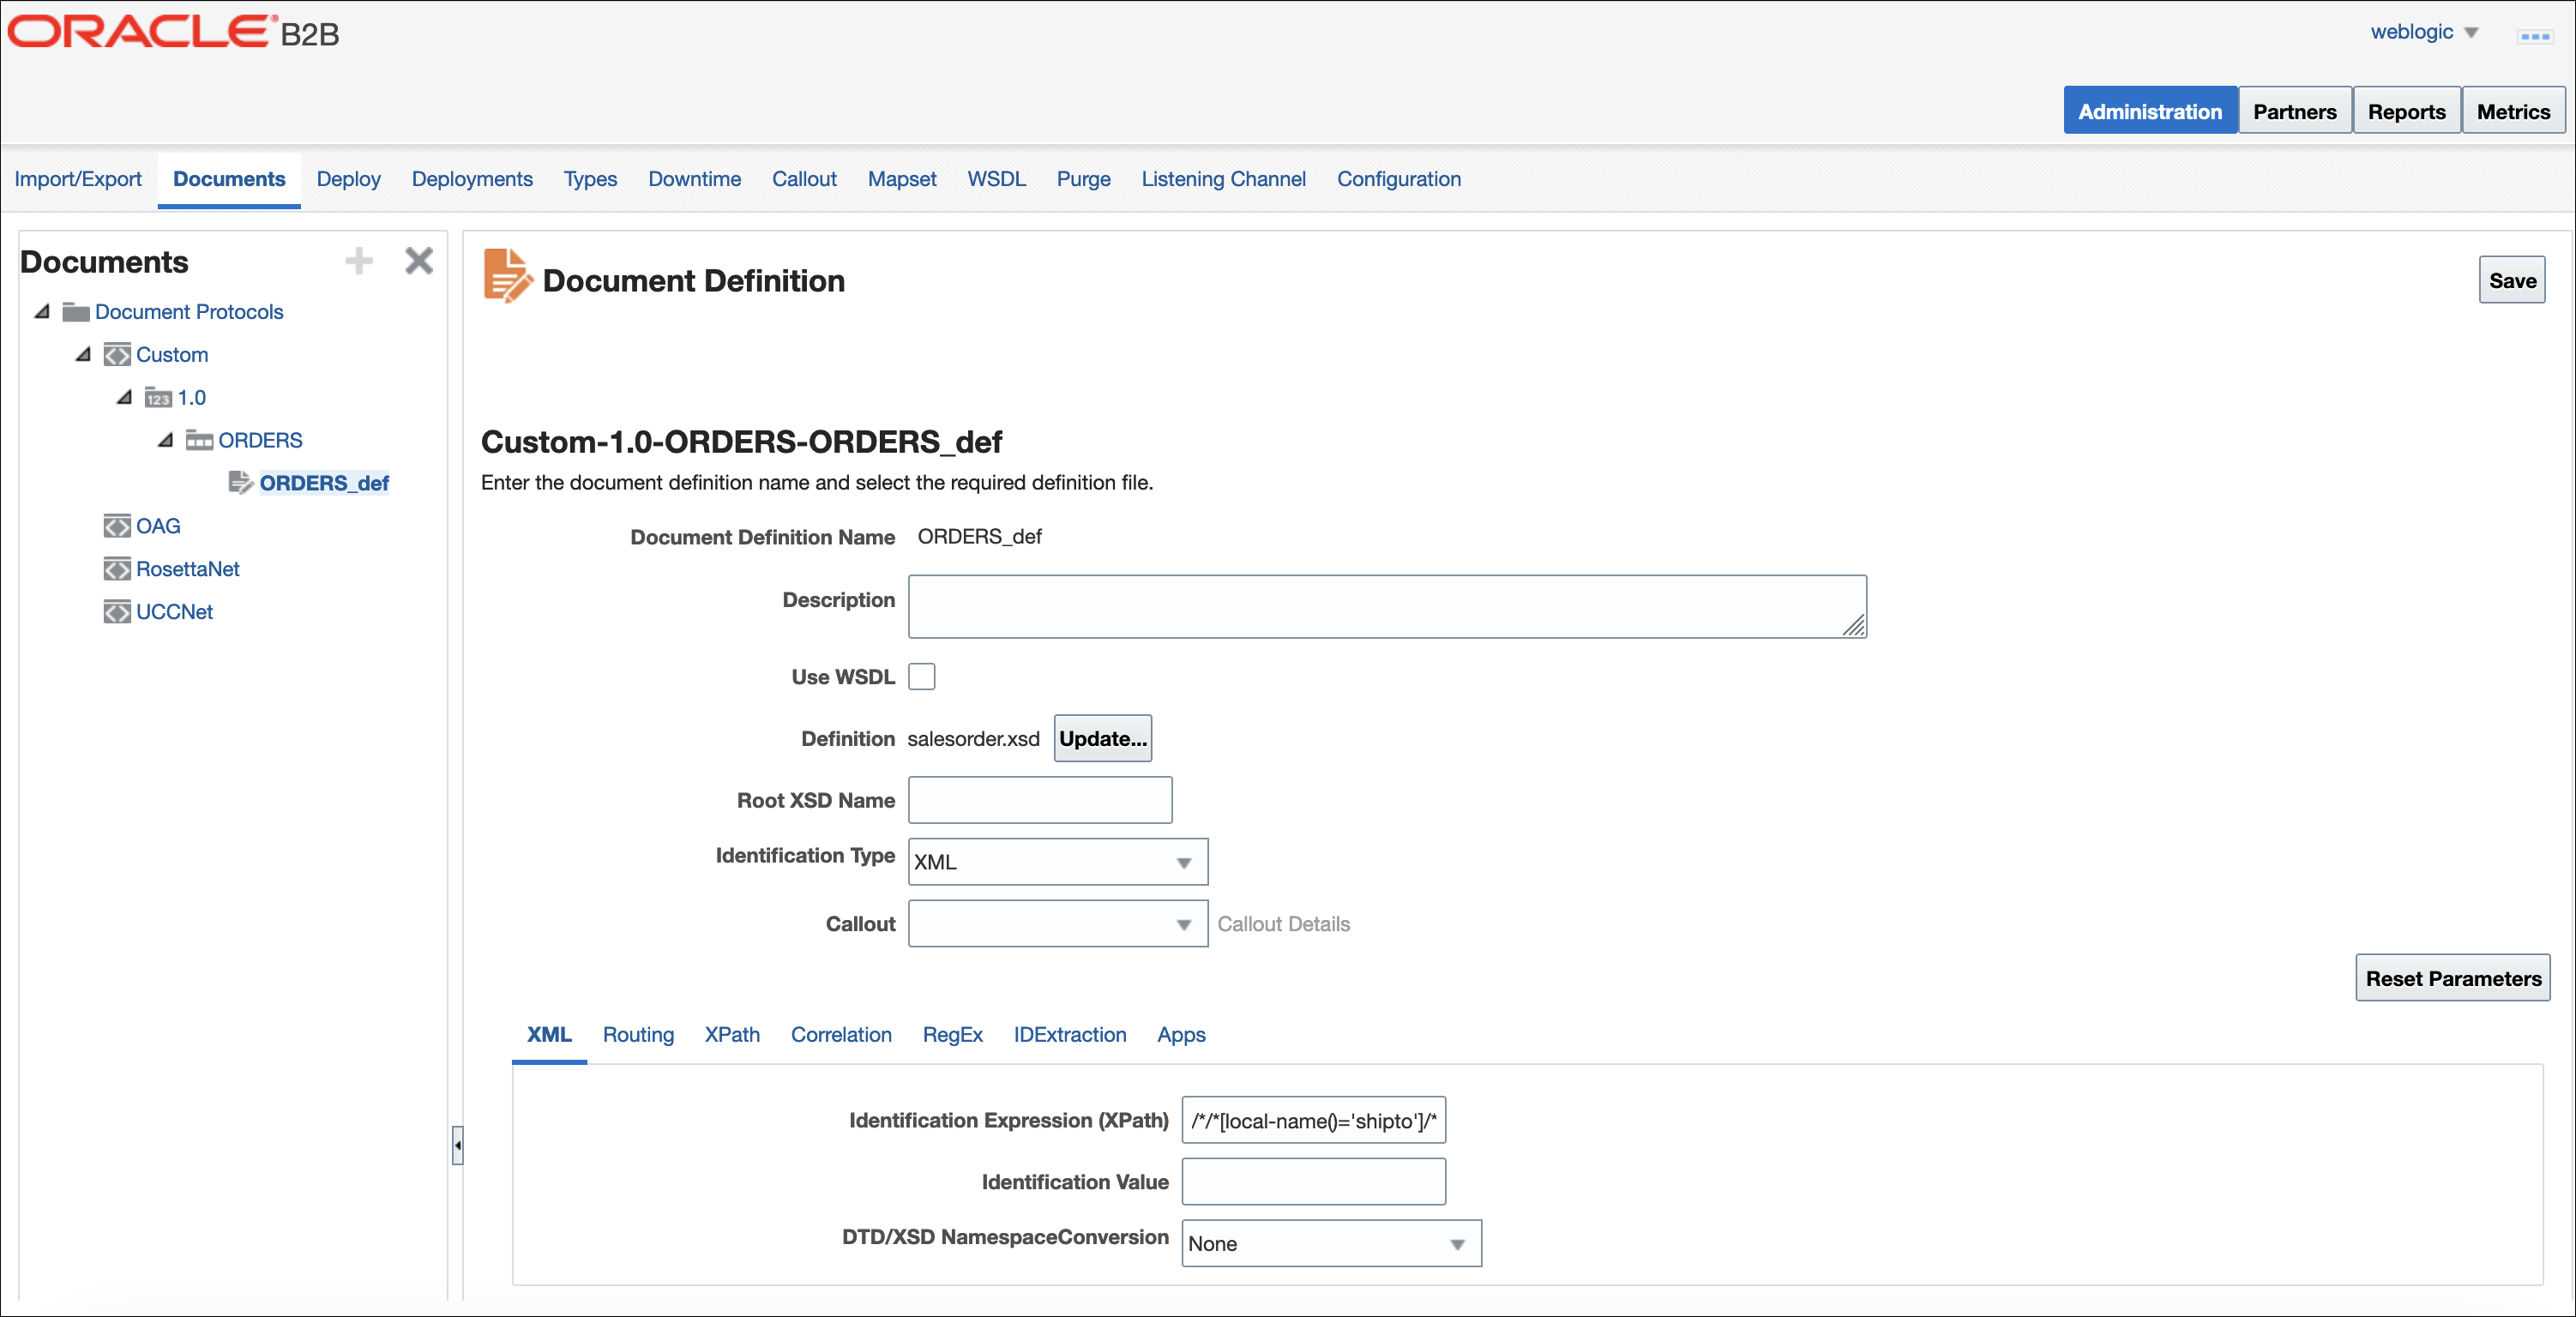Click the Document Definition page icon
Image resolution: width=2576 pixels, height=1317 pixels.
point(508,276)
